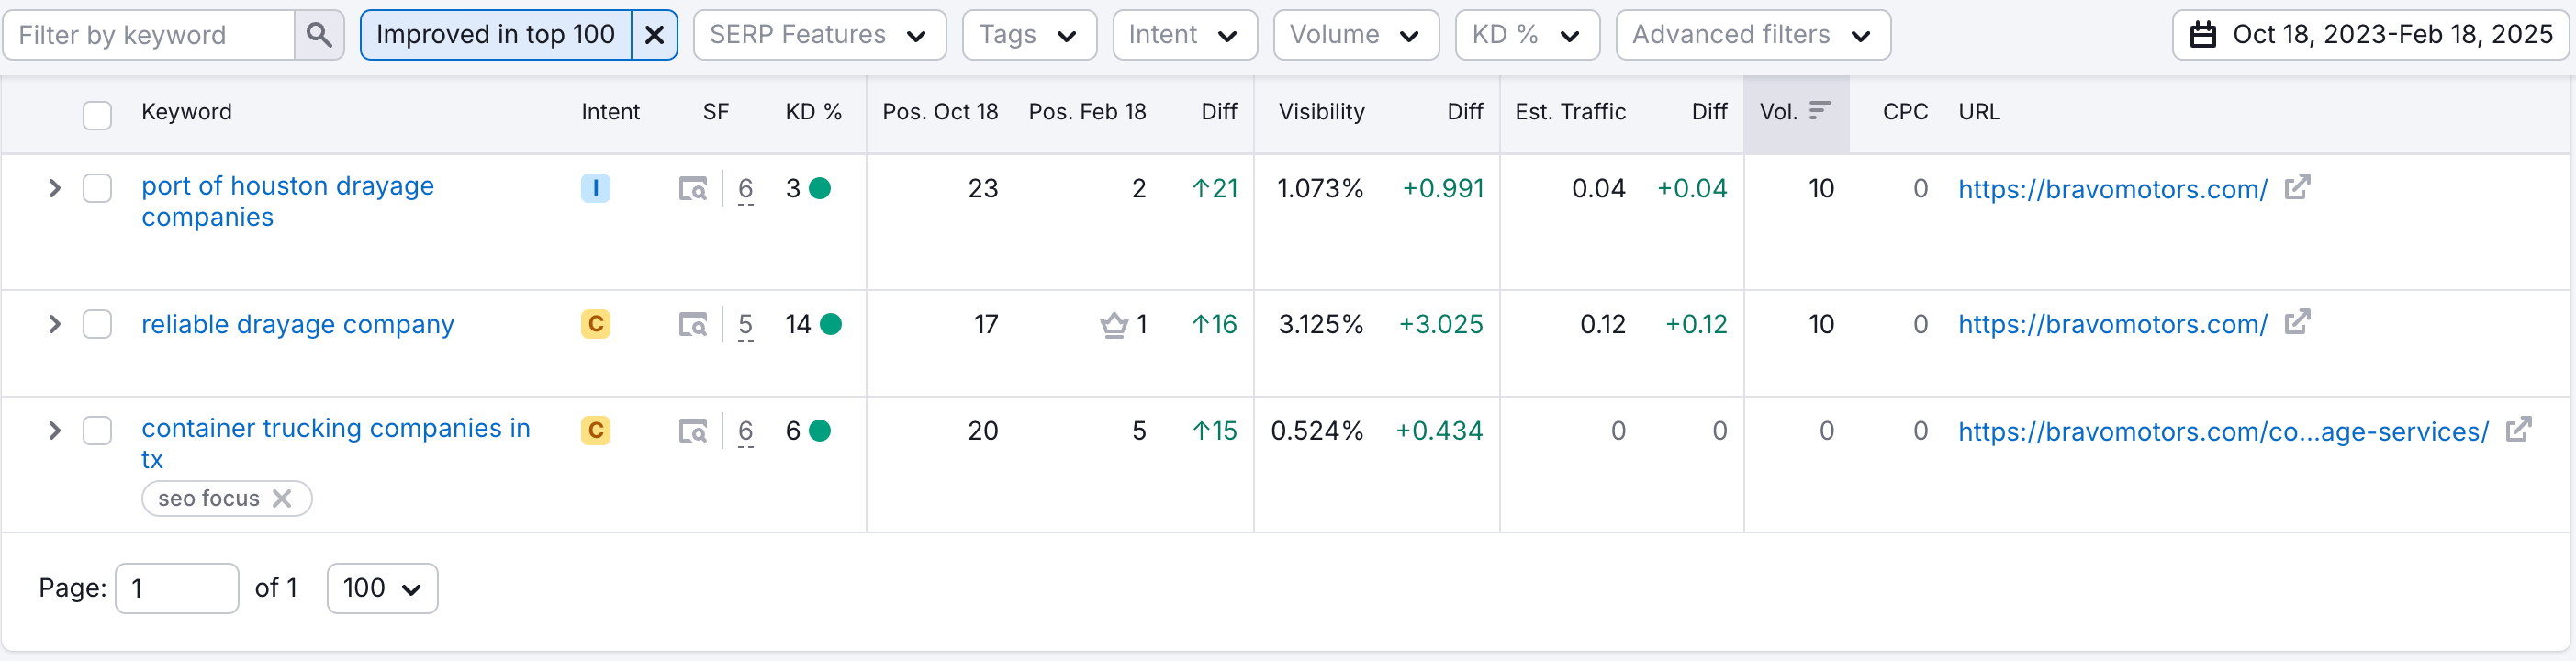Sort by the KD % column header
The height and width of the screenshot is (661, 2576).
click(812, 112)
